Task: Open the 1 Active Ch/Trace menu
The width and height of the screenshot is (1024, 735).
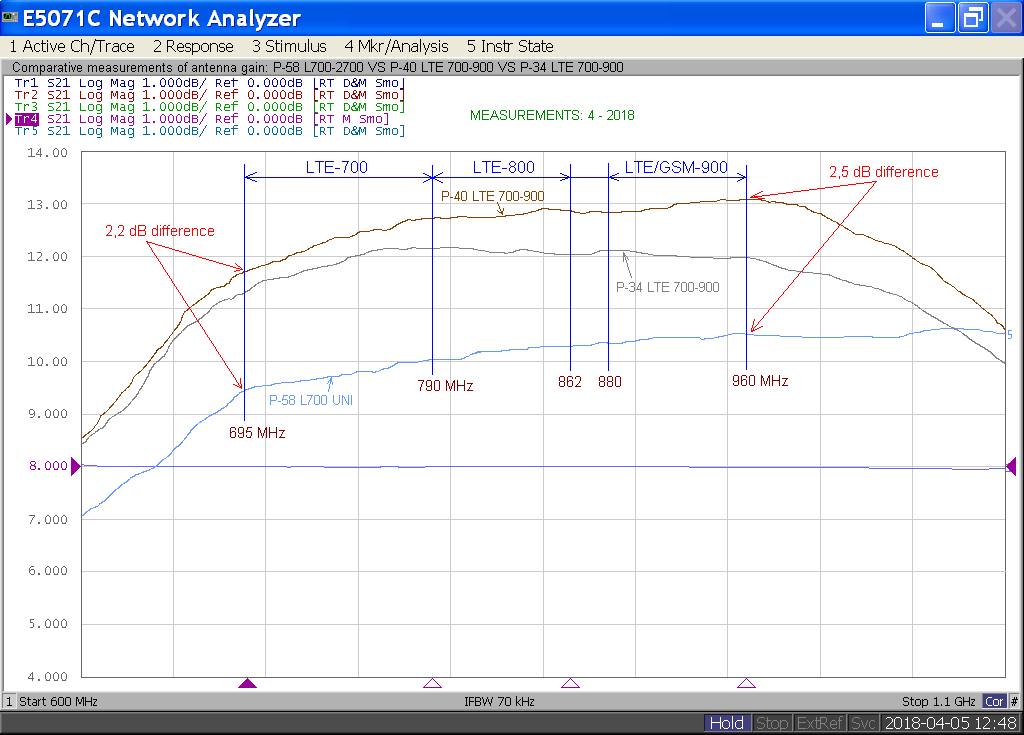Action: [71, 46]
